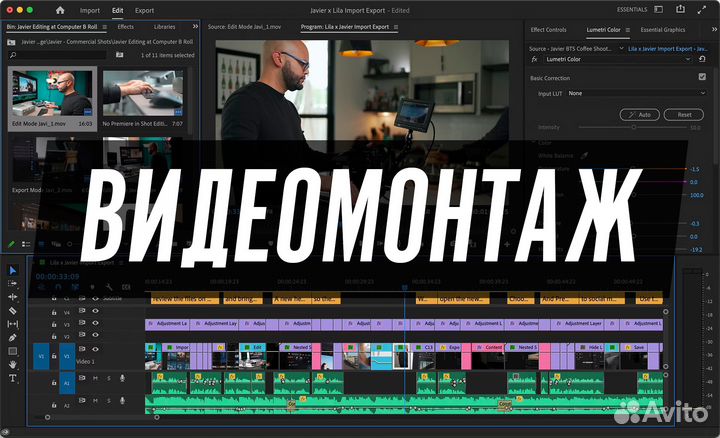The image size is (720, 438).
Task: Hide track V3 output with eye icon
Action: pos(96,323)
